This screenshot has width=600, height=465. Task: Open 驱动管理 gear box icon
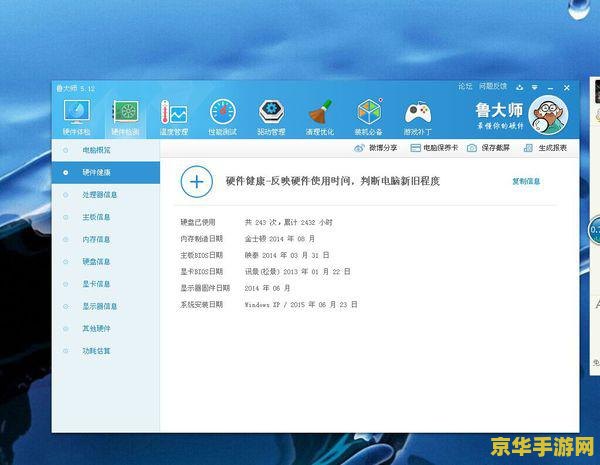pyautogui.click(x=271, y=111)
